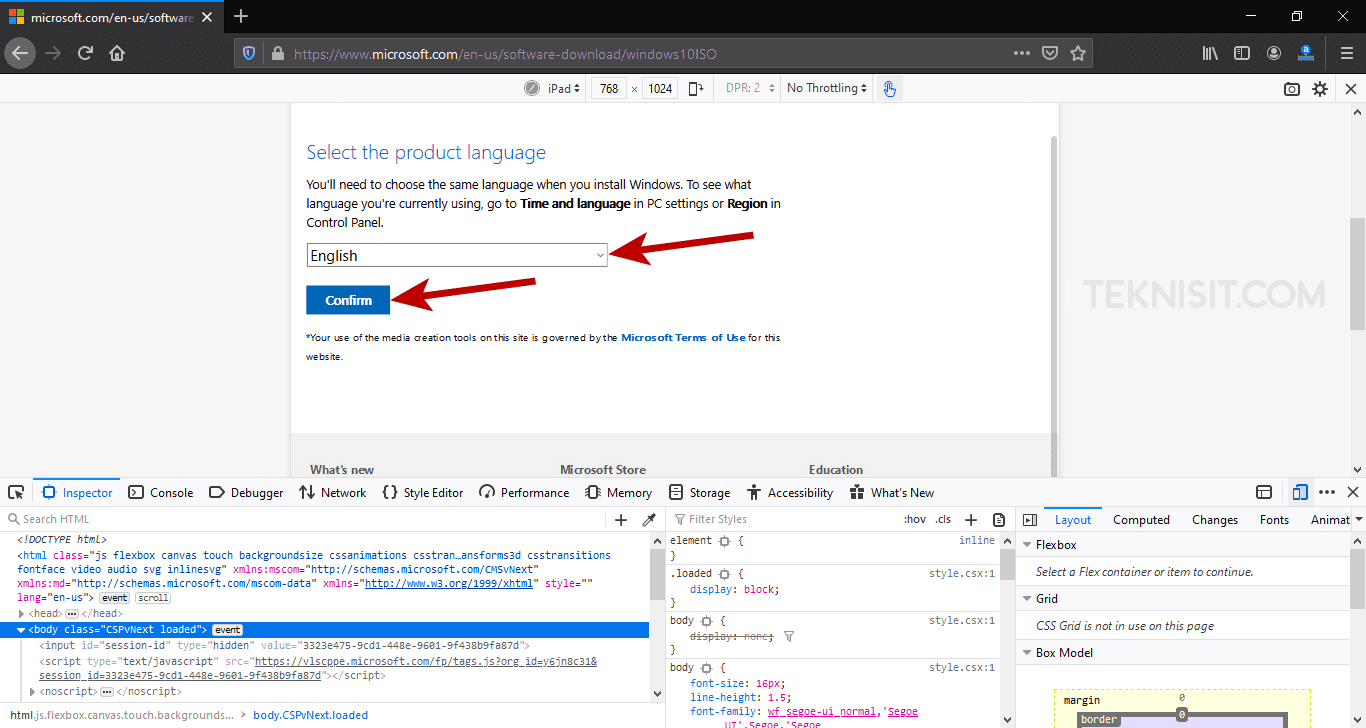Open the Accessibility panel
This screenshot has width=1366, height=728.
pos(789,492)
